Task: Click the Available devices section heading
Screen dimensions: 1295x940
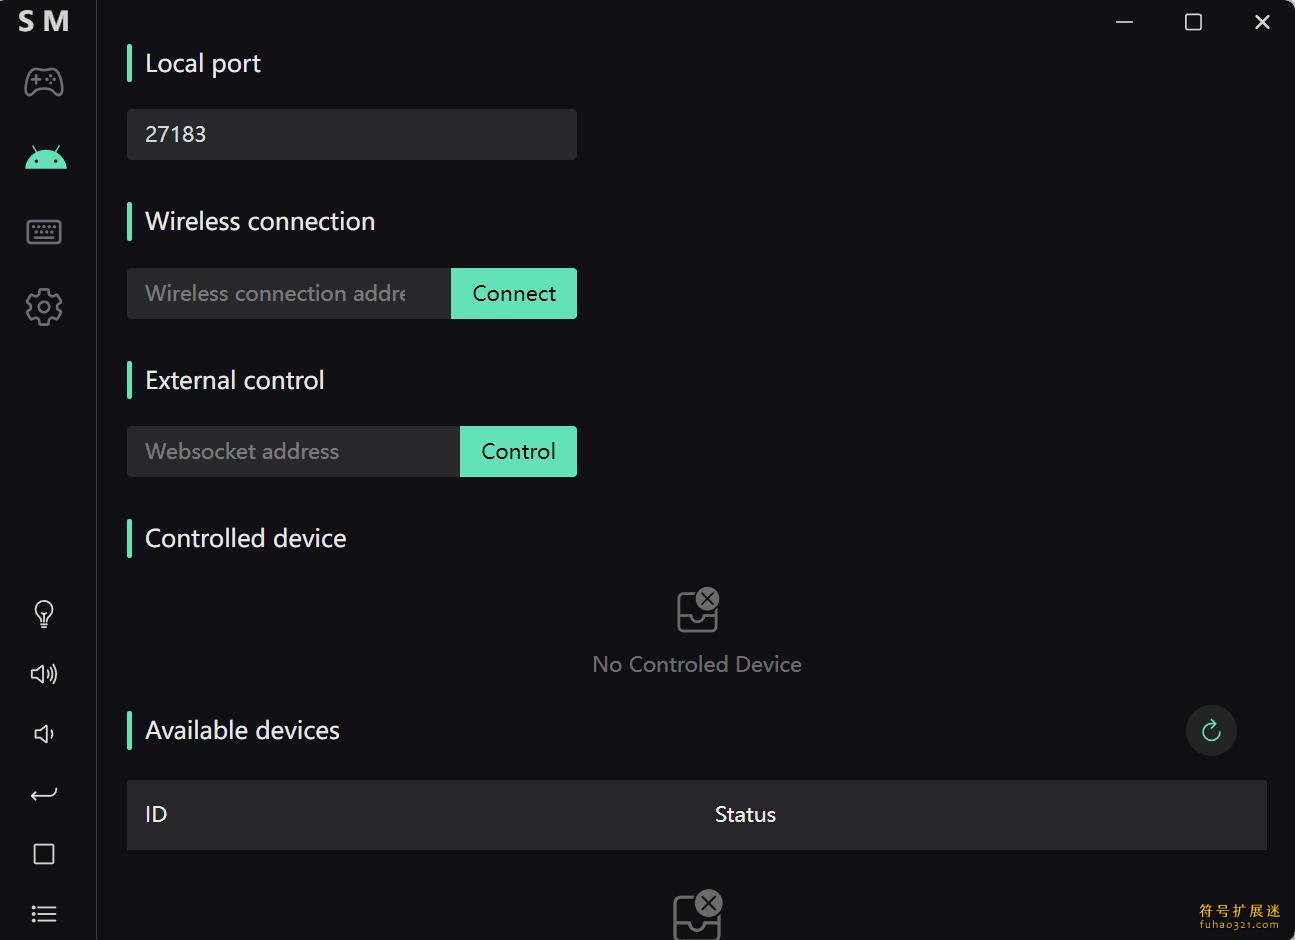Action: pos(242,730)
